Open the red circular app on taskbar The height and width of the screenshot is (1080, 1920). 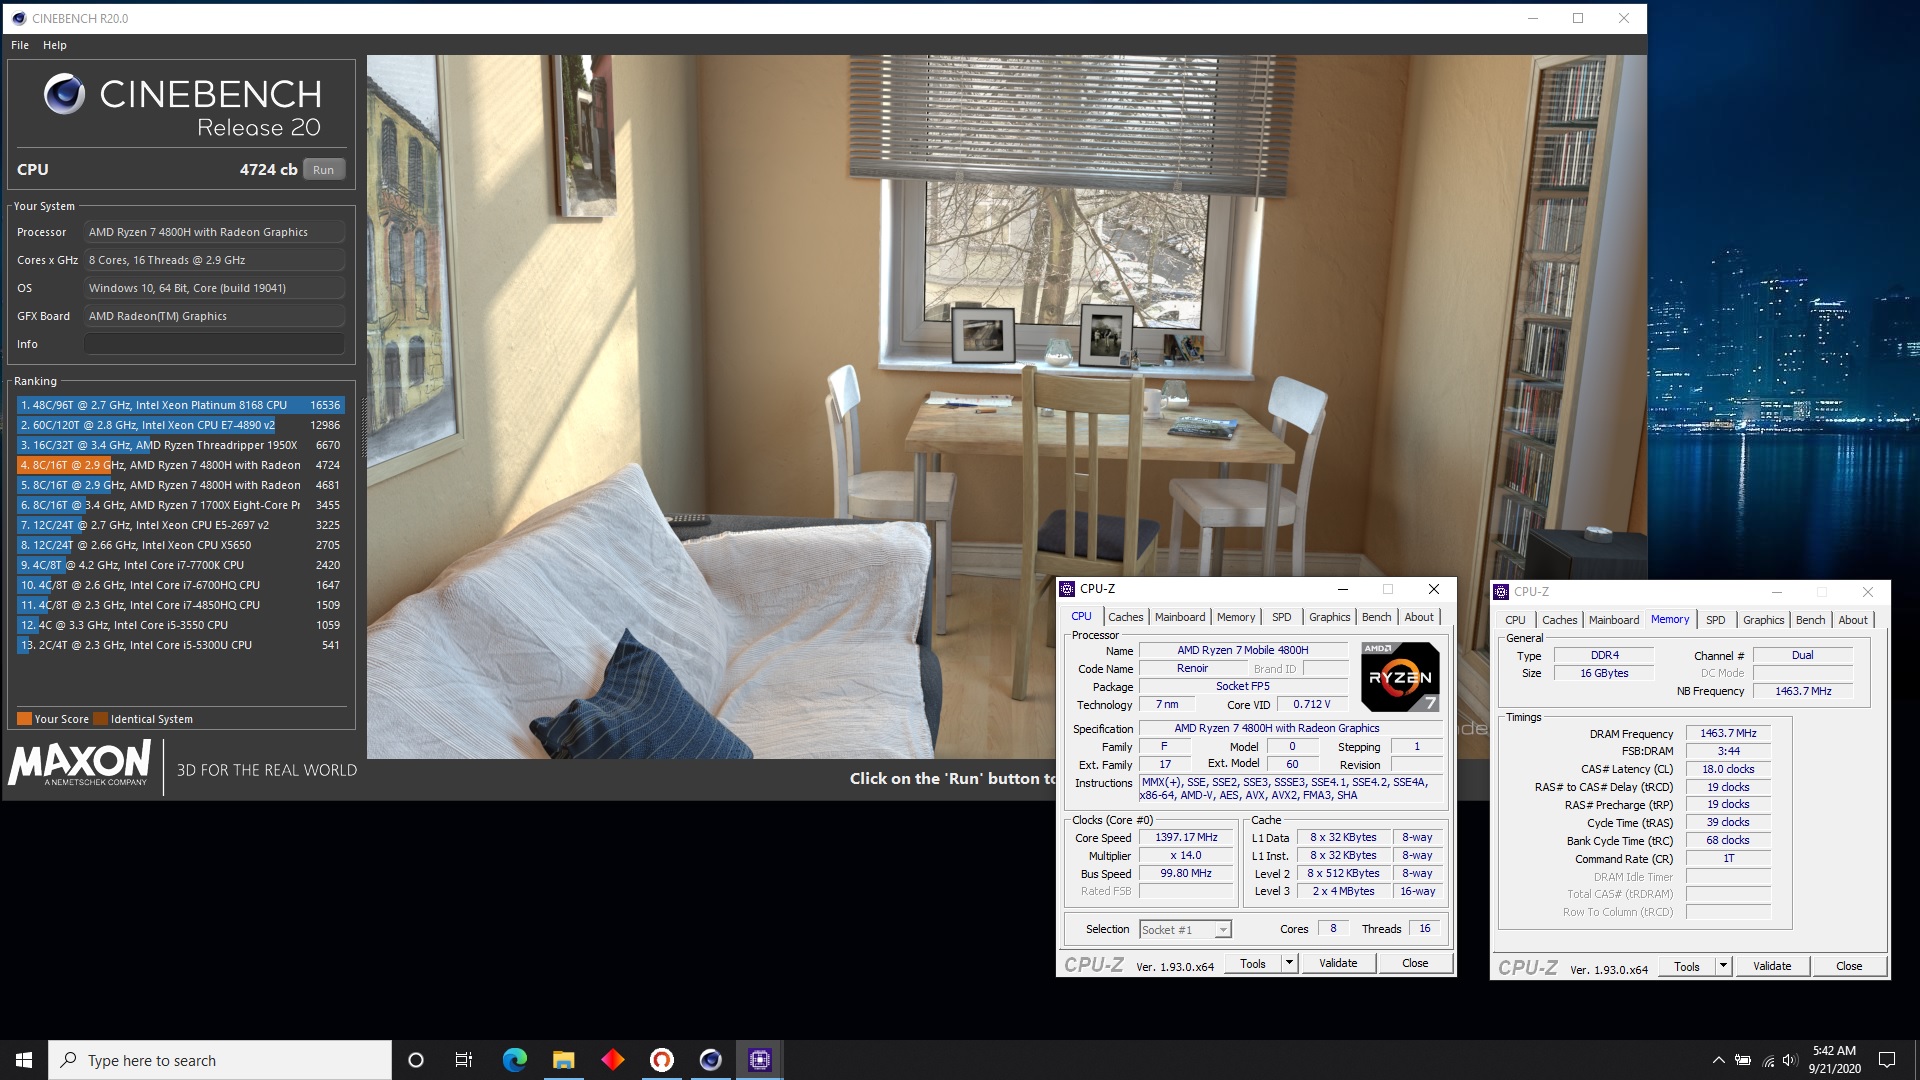(662, 1060)
